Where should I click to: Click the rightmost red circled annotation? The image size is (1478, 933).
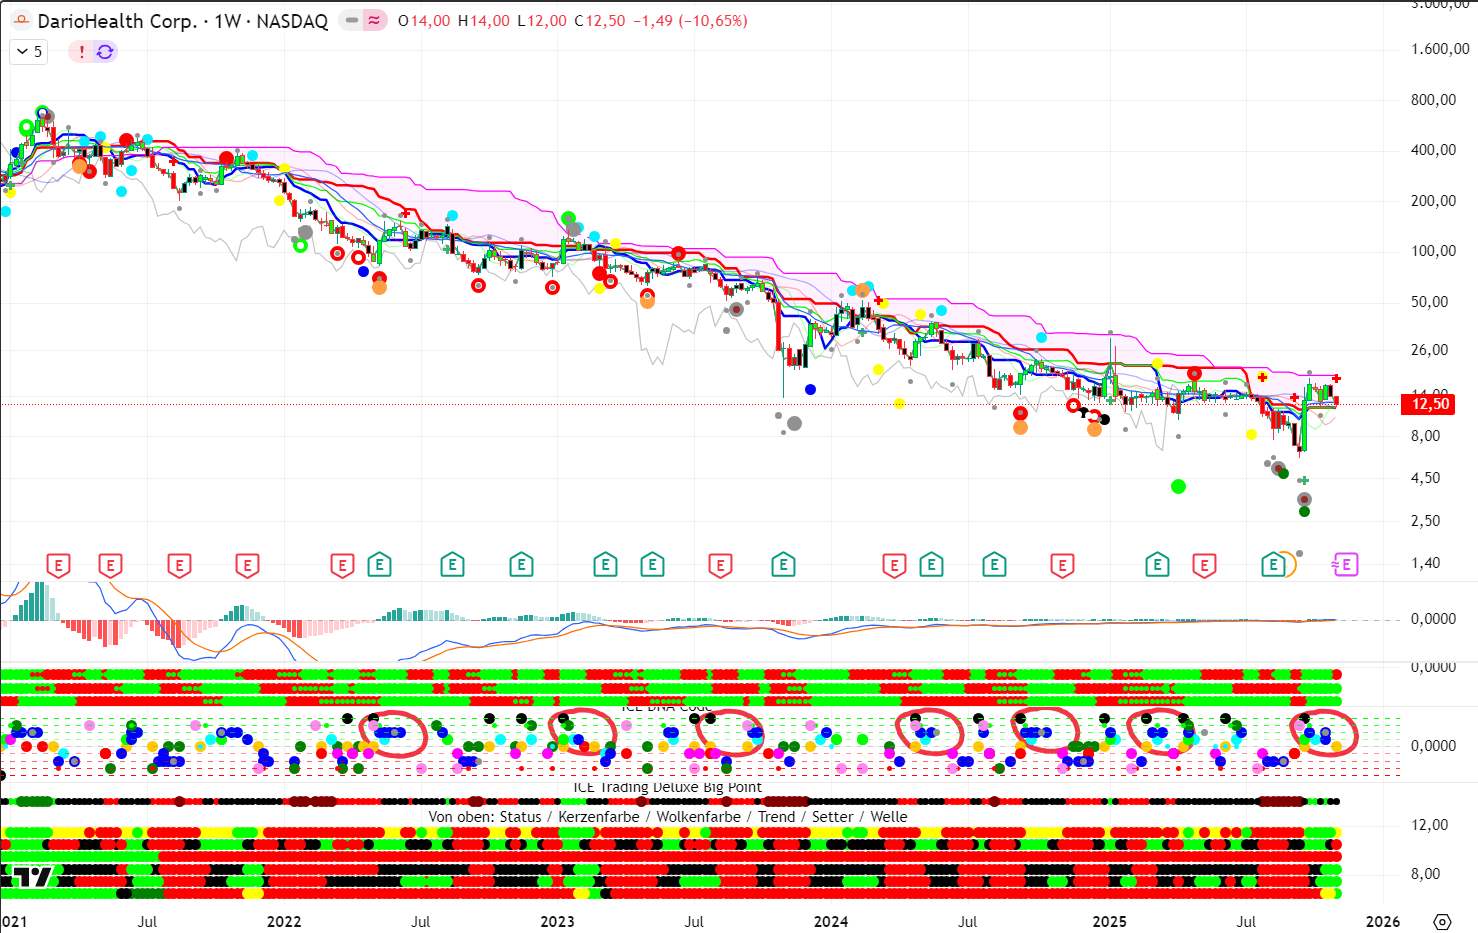point(1324,733)
